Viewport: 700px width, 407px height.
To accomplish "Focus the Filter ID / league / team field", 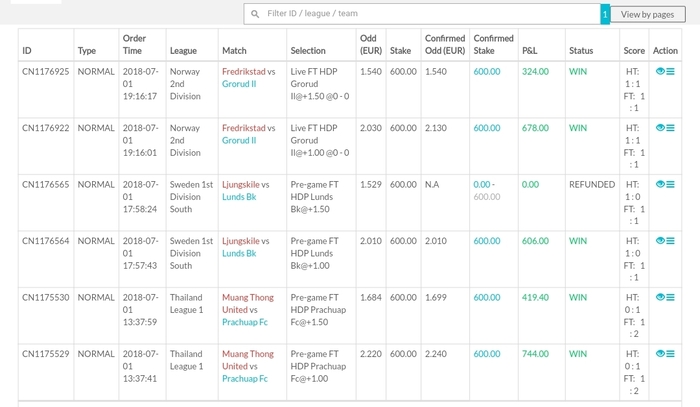I will pyautogui.click(x=422, y=14).
